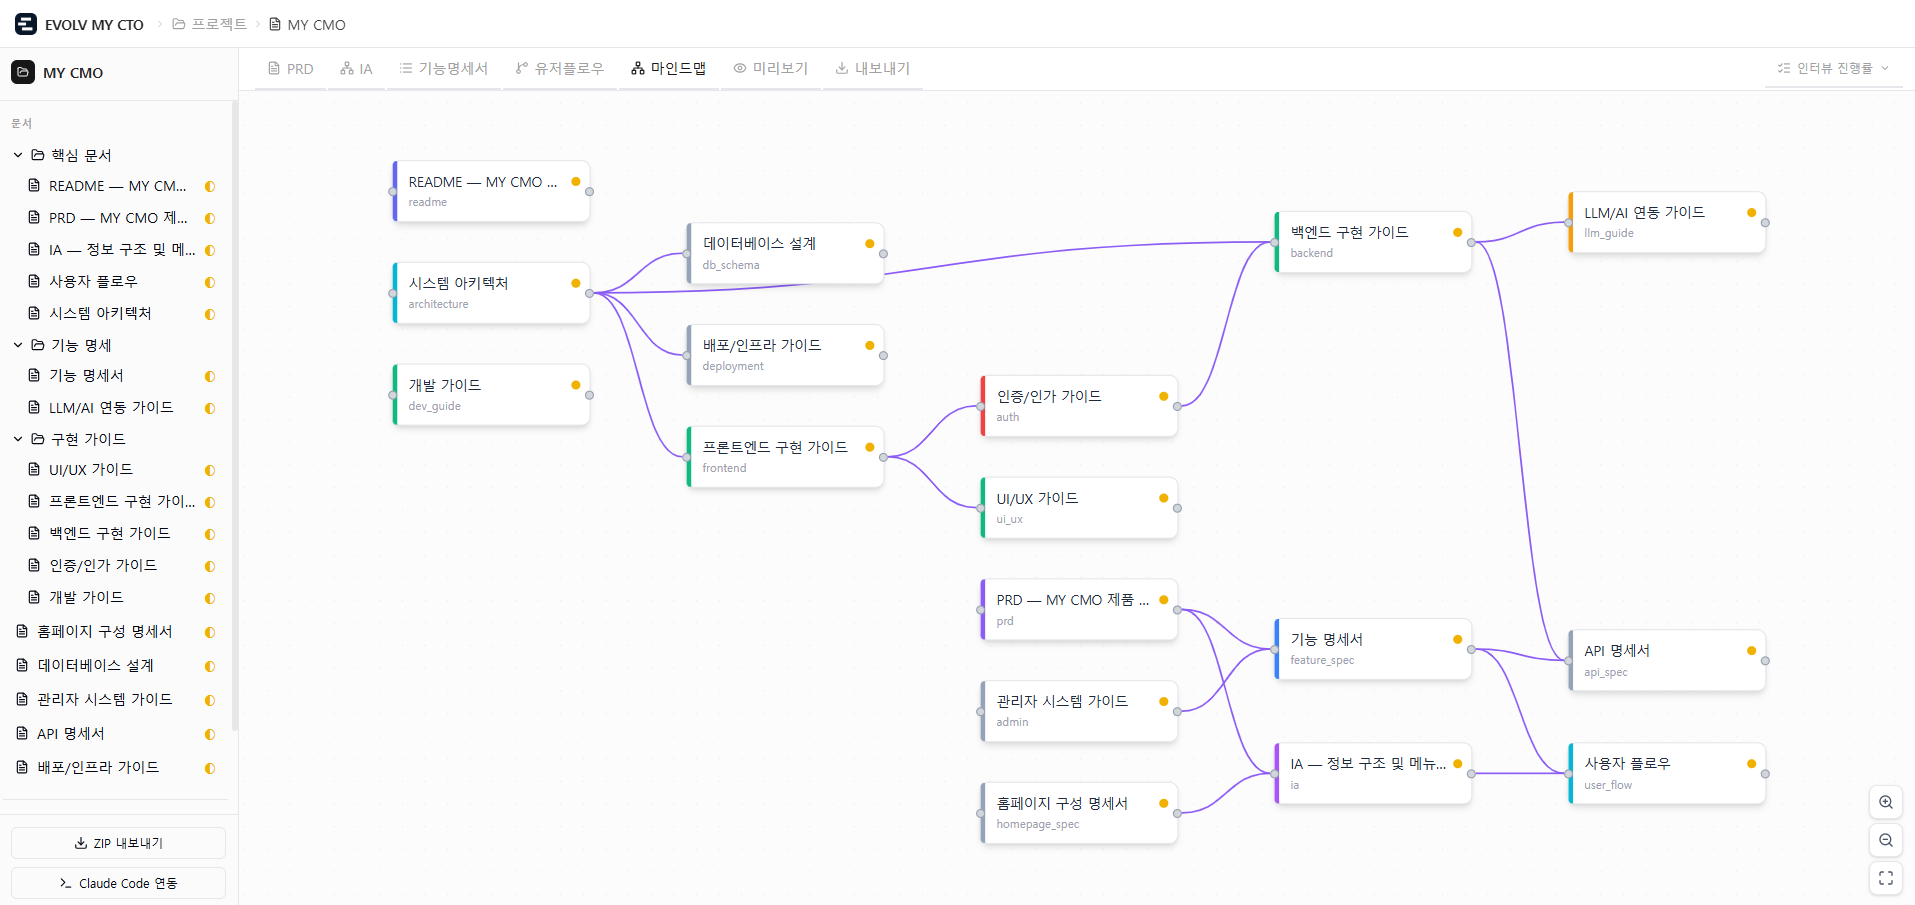The height and width of the screenshot is (905, 1915).
Task: Switch to the 미리보기 tab
Action: coord(770,69)
